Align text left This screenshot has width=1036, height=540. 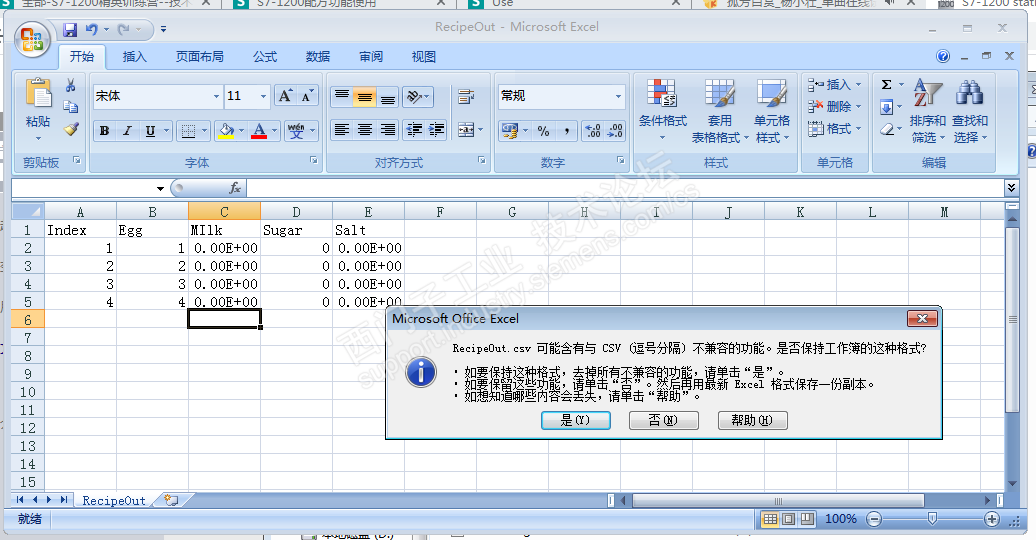pyautogui.click(x=342, y=130)
